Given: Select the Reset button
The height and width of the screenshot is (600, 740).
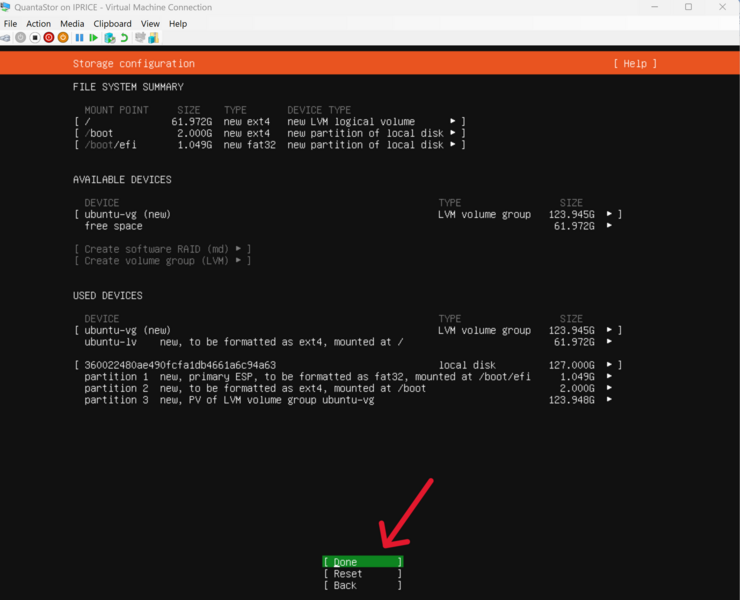Looking at the screenshot, I should click(x=362, y=574).
